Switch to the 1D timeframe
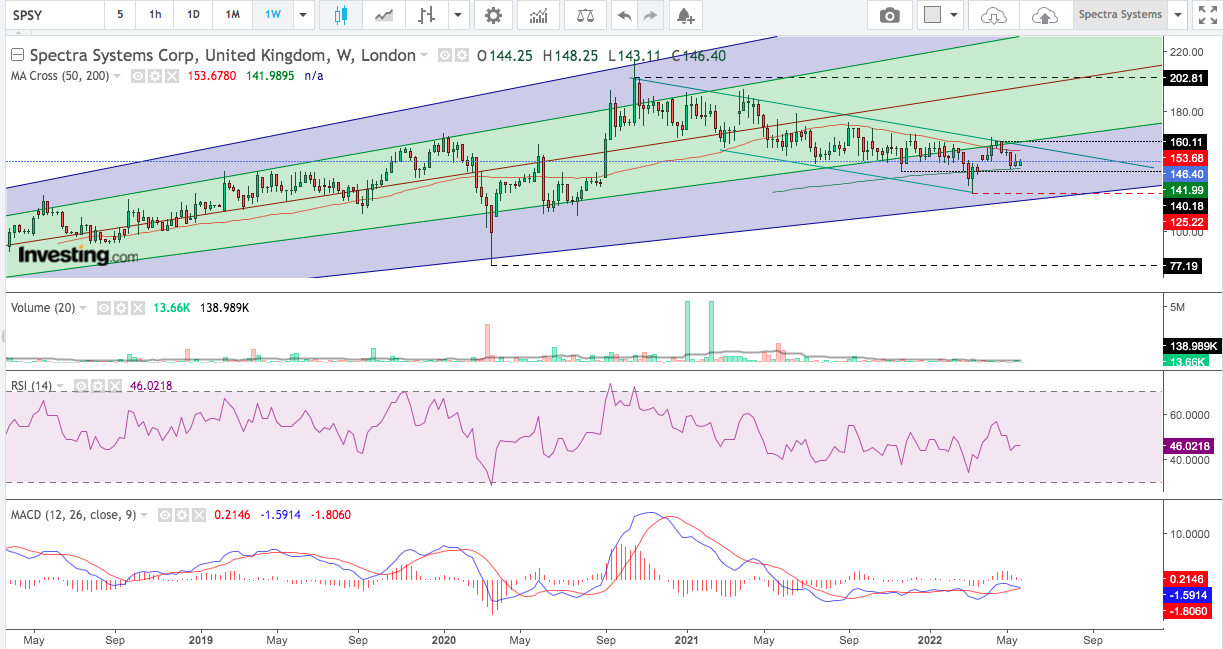 [194, 15]
